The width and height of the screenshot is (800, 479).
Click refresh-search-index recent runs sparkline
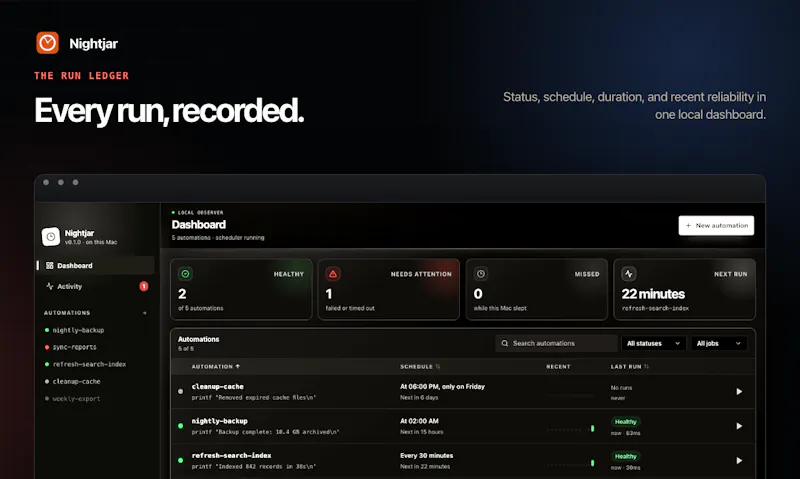pos(570,463)
